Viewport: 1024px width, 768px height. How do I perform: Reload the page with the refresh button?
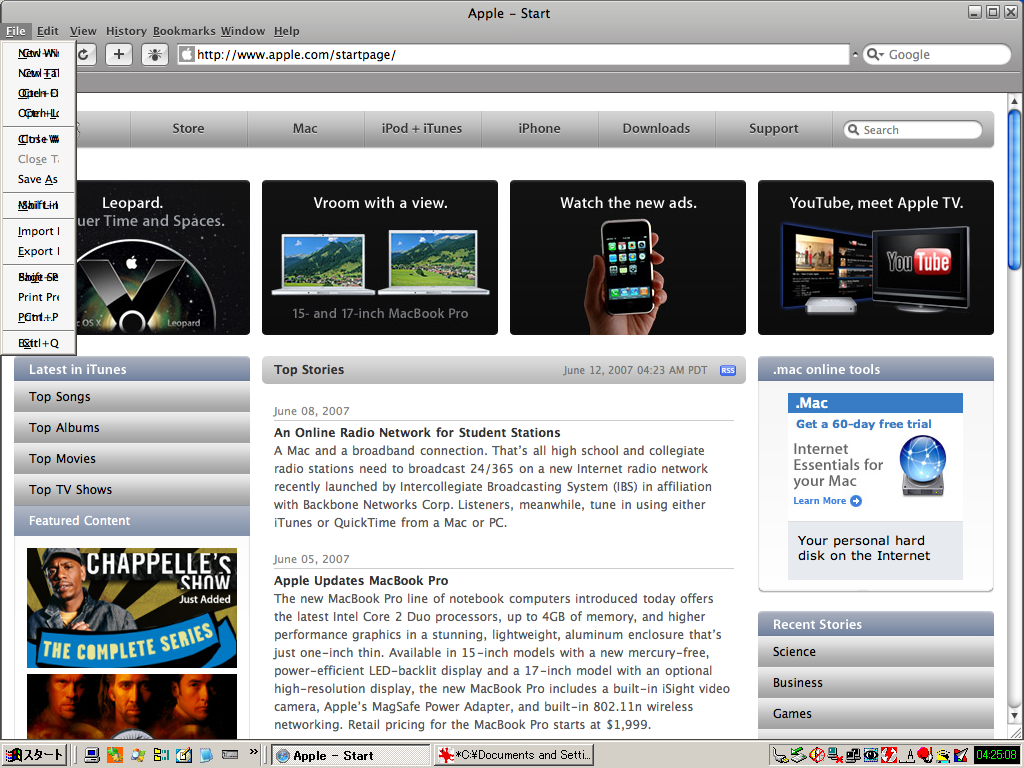tap(85, 54)
